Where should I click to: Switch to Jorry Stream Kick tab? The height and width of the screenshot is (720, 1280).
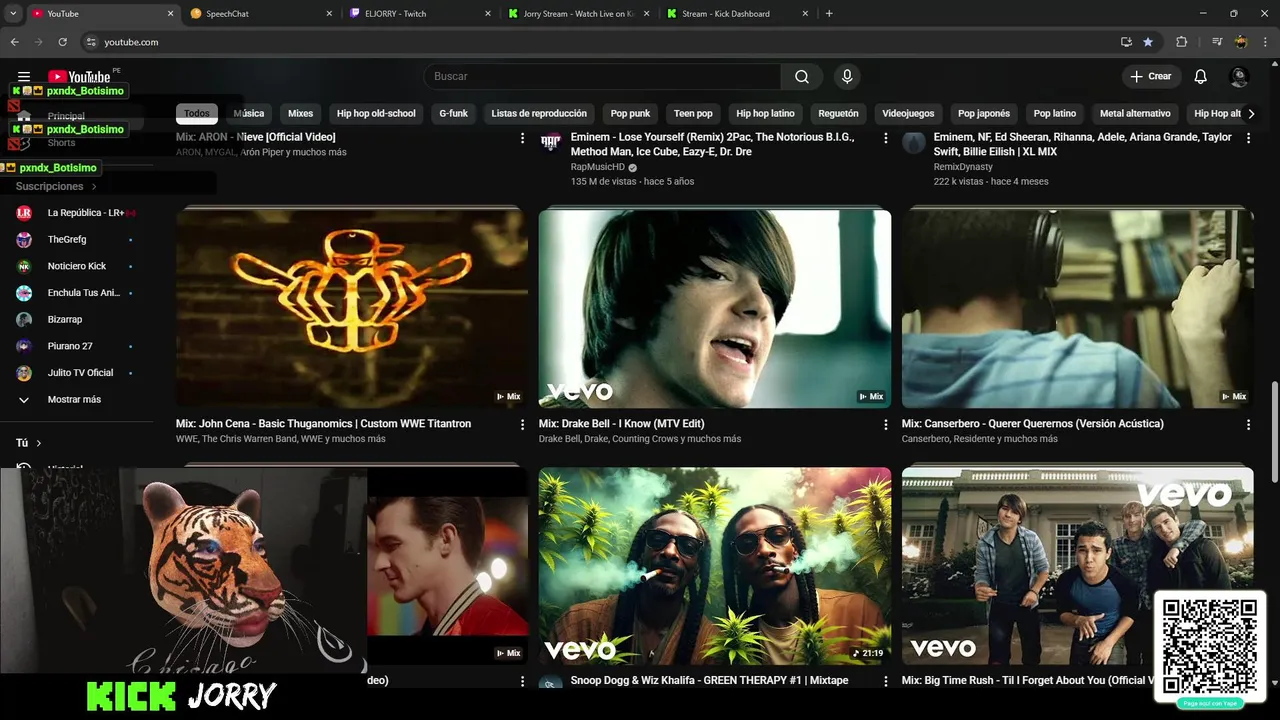click(x=578, y=14)
